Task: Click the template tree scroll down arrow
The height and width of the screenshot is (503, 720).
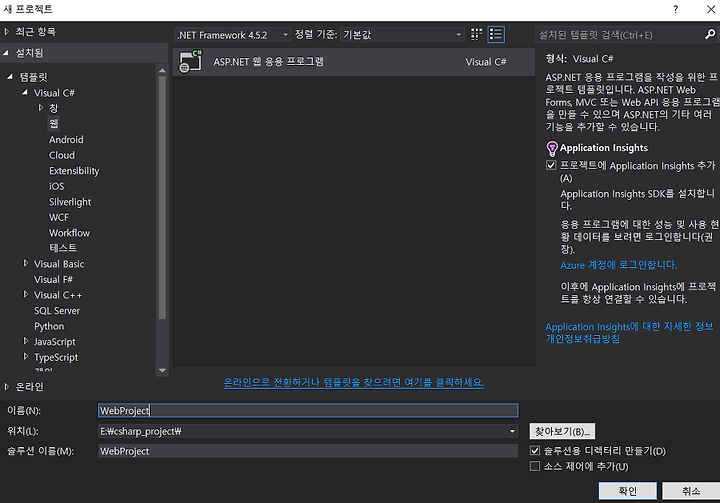Action: click(x=162, y=370)
